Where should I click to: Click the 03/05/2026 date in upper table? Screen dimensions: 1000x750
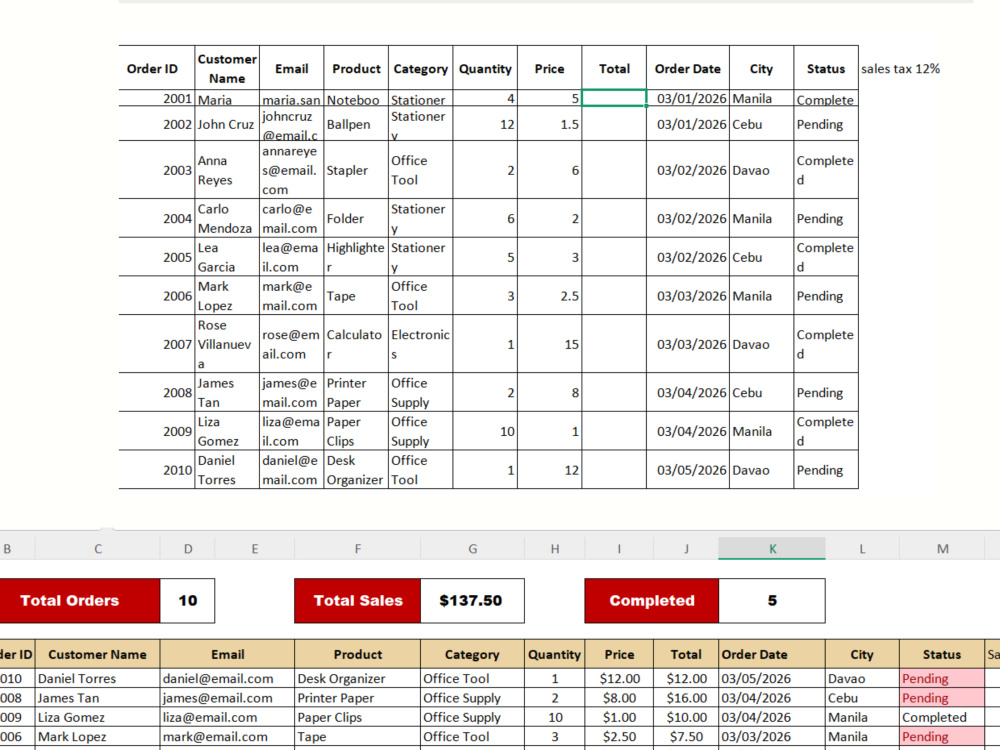(x=688, y=470)
